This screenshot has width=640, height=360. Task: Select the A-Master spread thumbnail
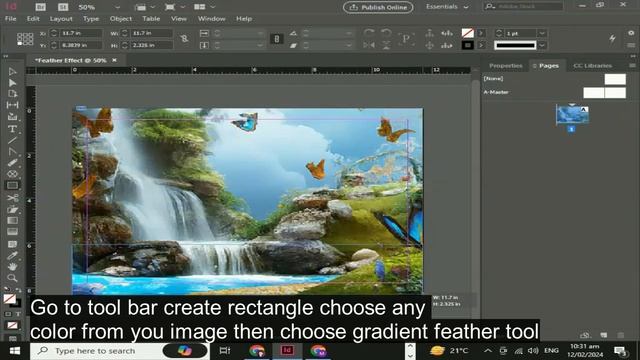pos(604,93)
